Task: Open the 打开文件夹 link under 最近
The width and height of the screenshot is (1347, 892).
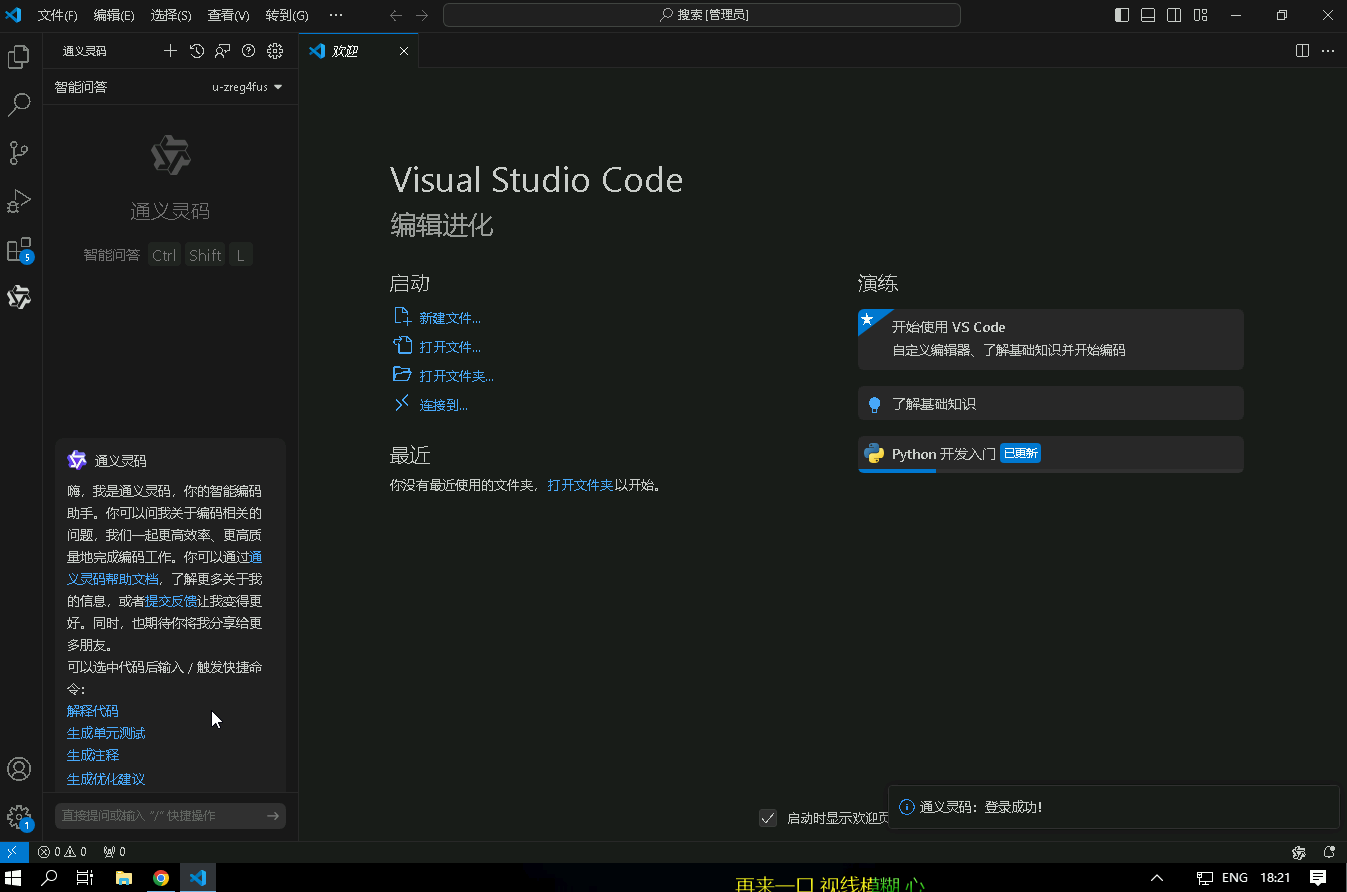Action: point(580,486)
